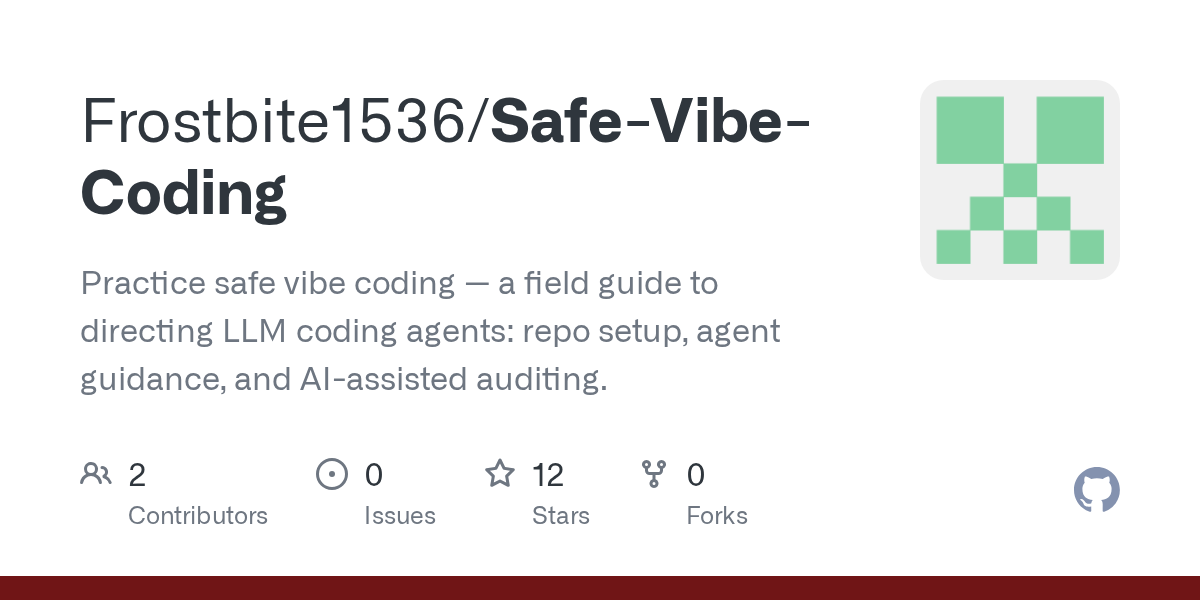Click the Forks branch icon
The height and width of the screenshot is (600, 1200).
[x=654, y=474]
